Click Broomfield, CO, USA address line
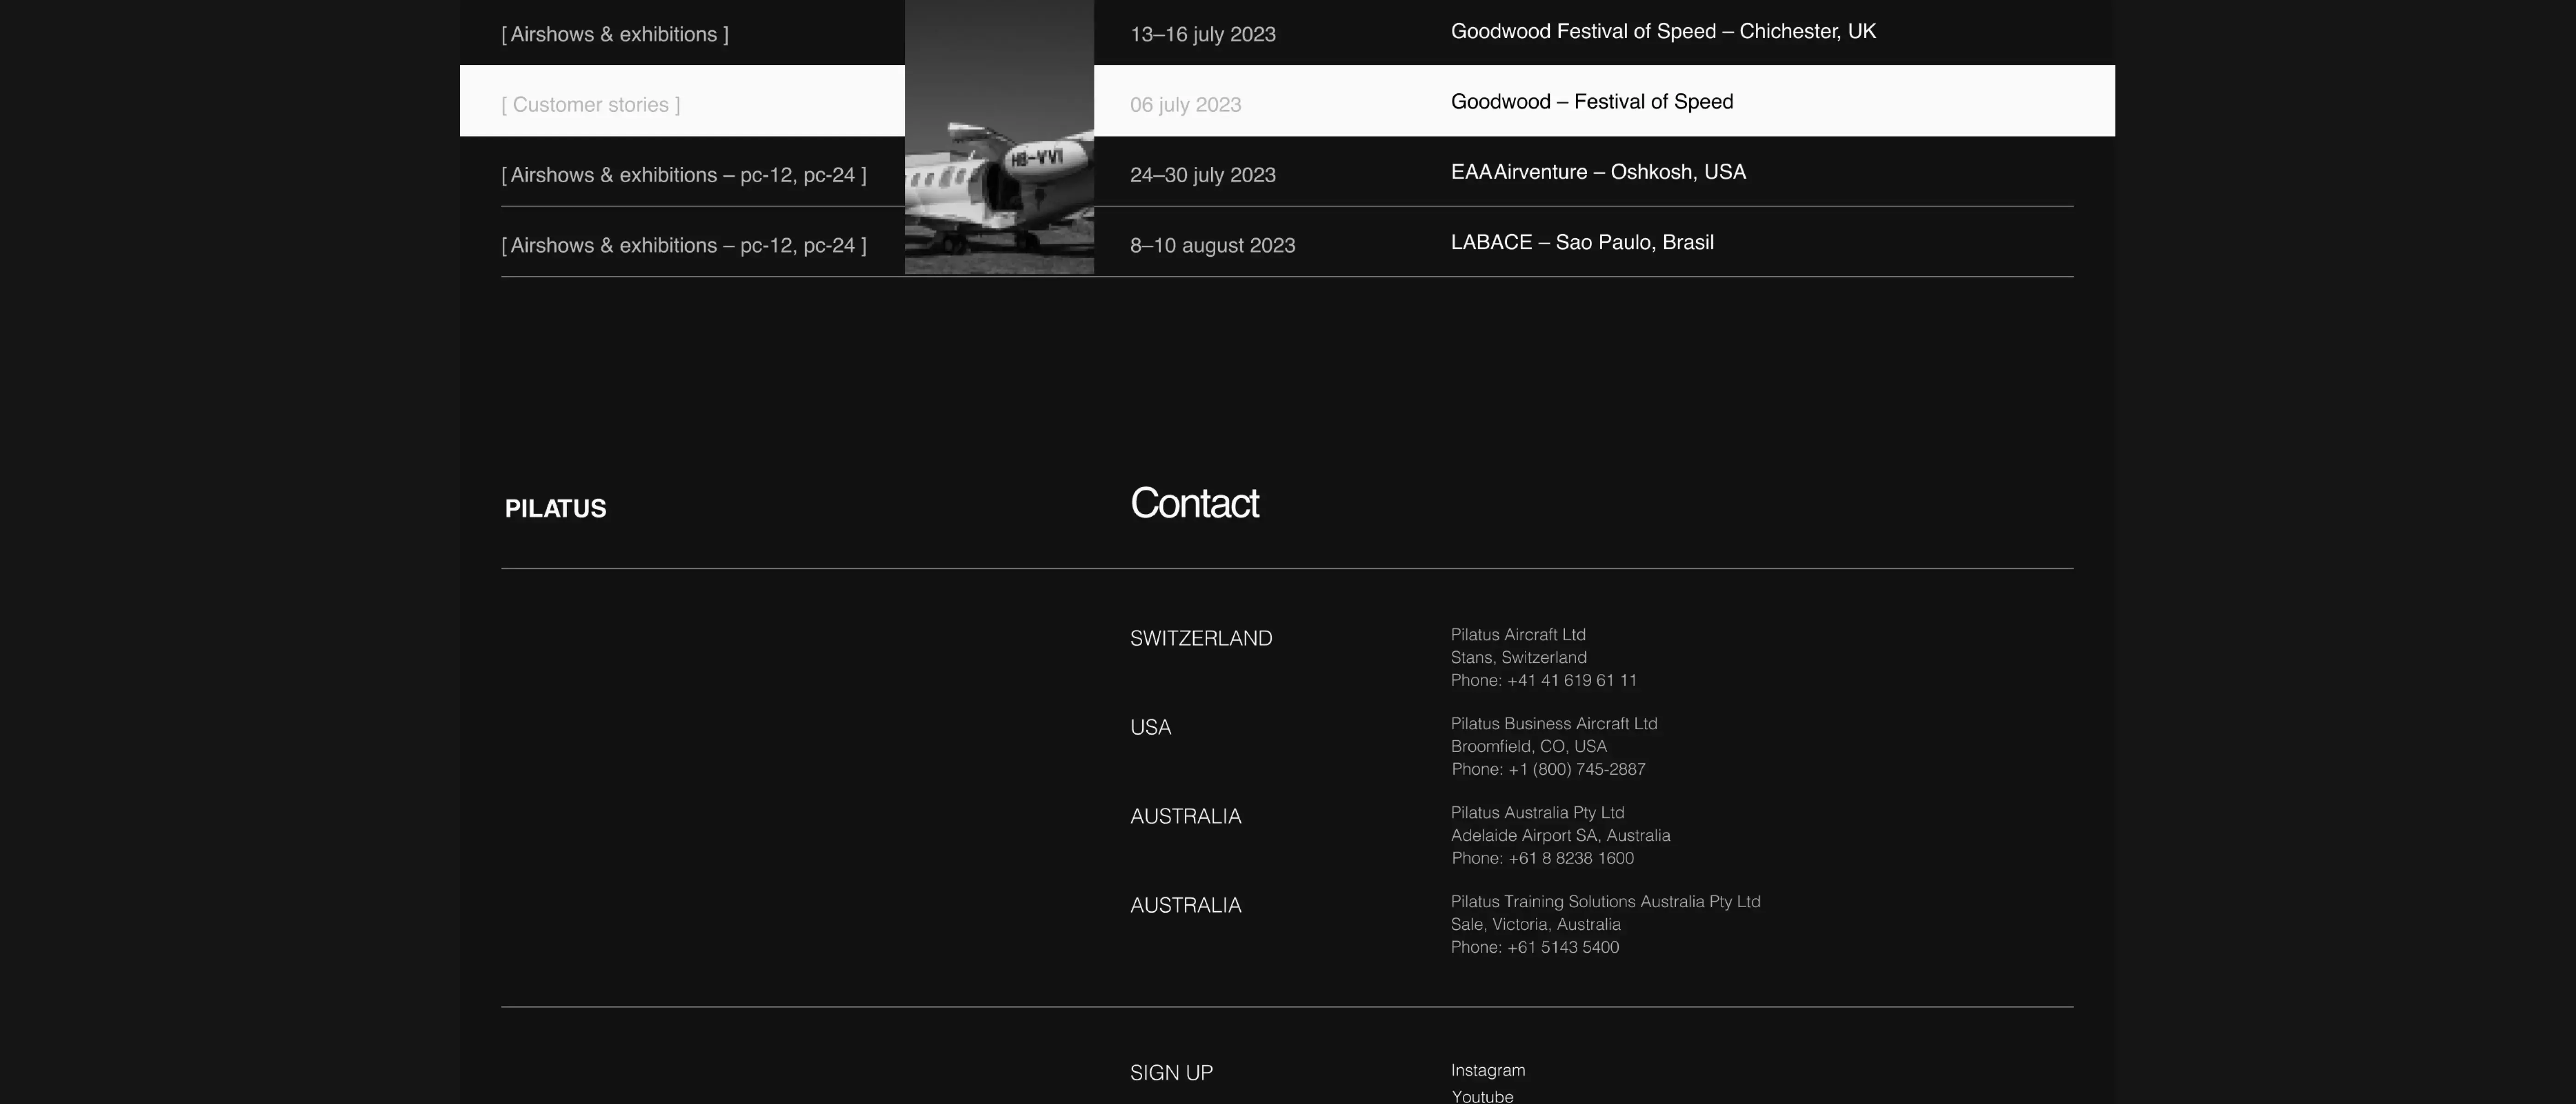The image size is (2576, 1104). [x=1529, y=746]
